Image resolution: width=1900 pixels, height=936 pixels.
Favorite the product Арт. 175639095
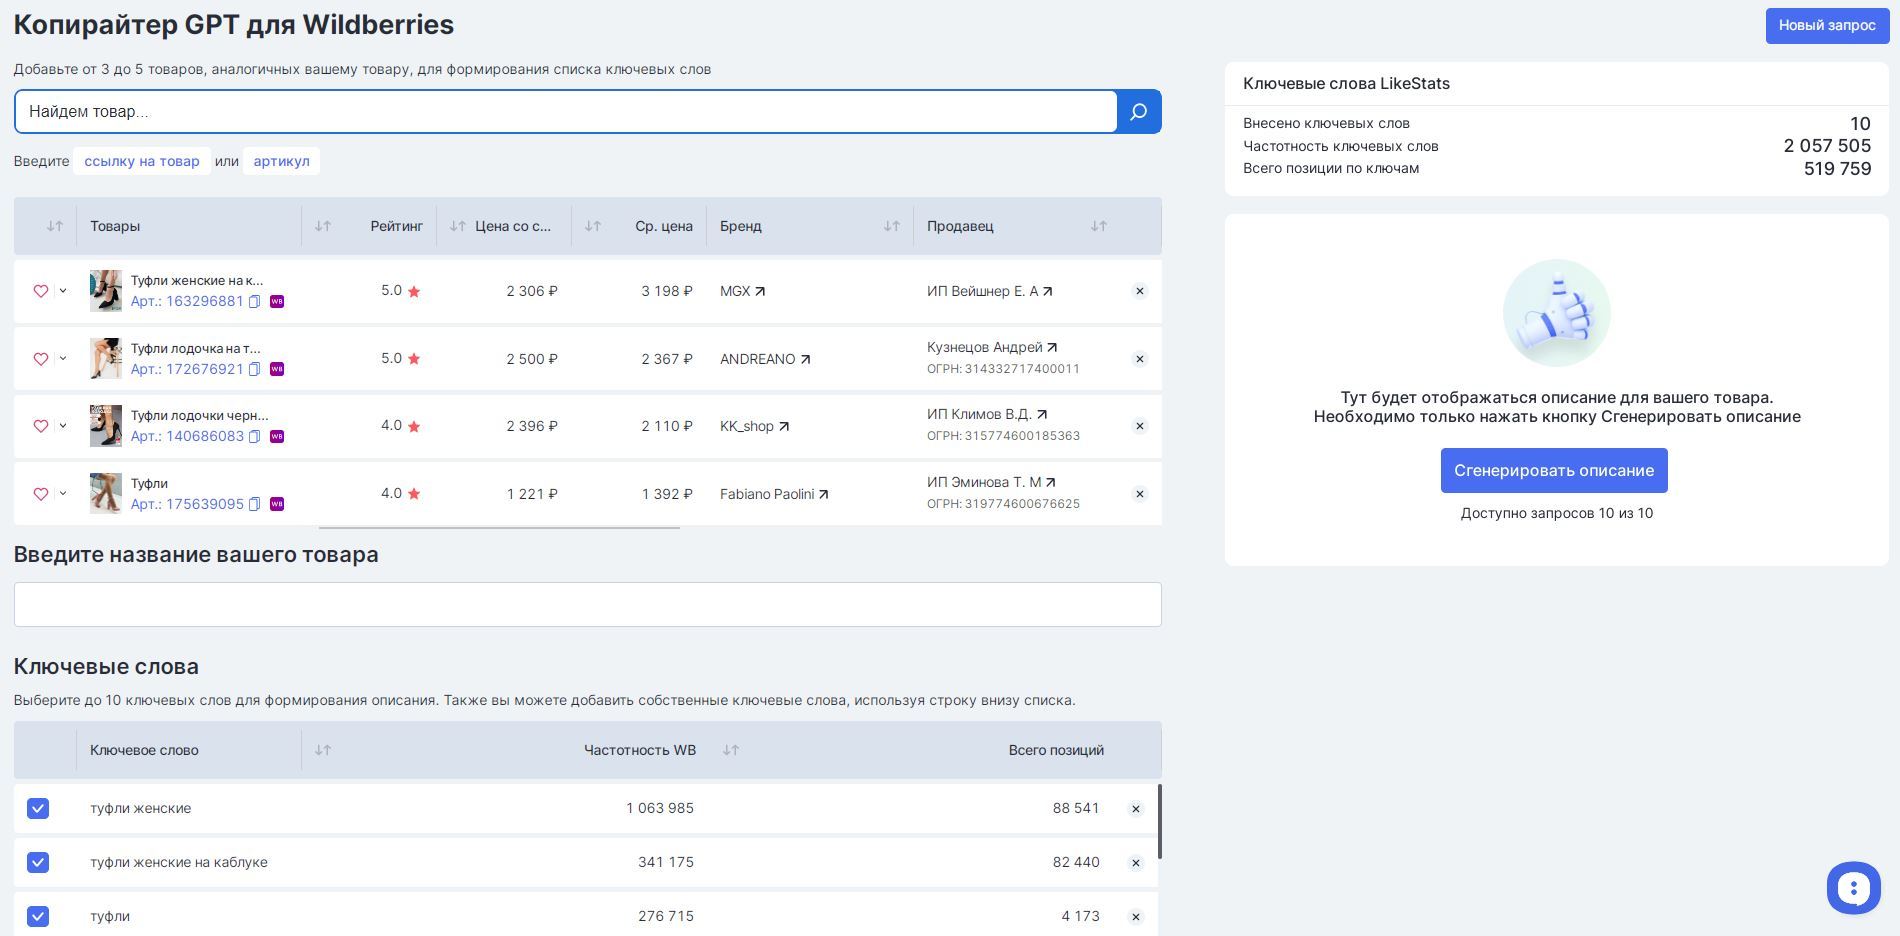[41, 494]
